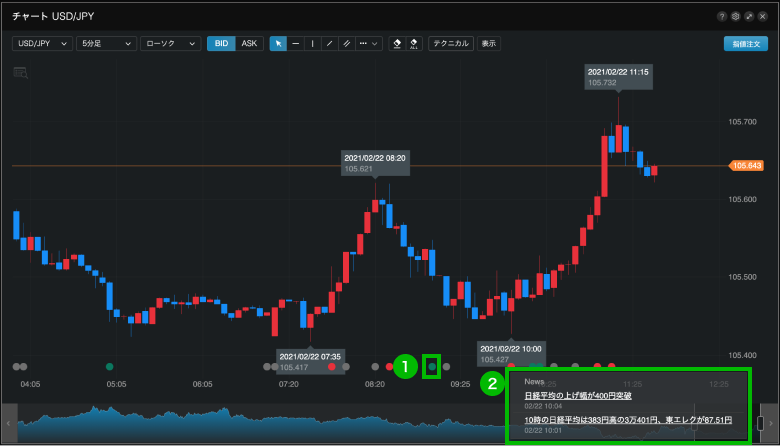The width and height of the screenshot is (780, 446).
Task: Select the trend line drawing tool
Action: (329, 44)
